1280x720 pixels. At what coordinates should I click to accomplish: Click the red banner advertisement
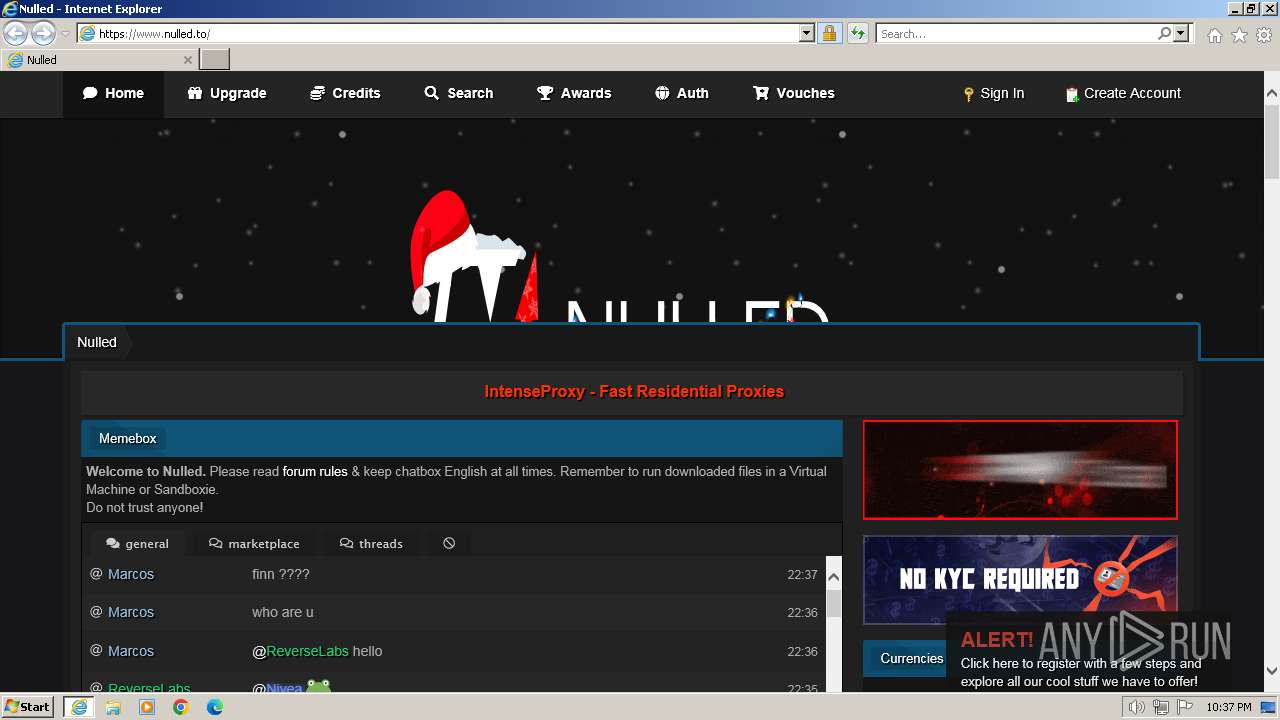click(x=1020, y=470)
